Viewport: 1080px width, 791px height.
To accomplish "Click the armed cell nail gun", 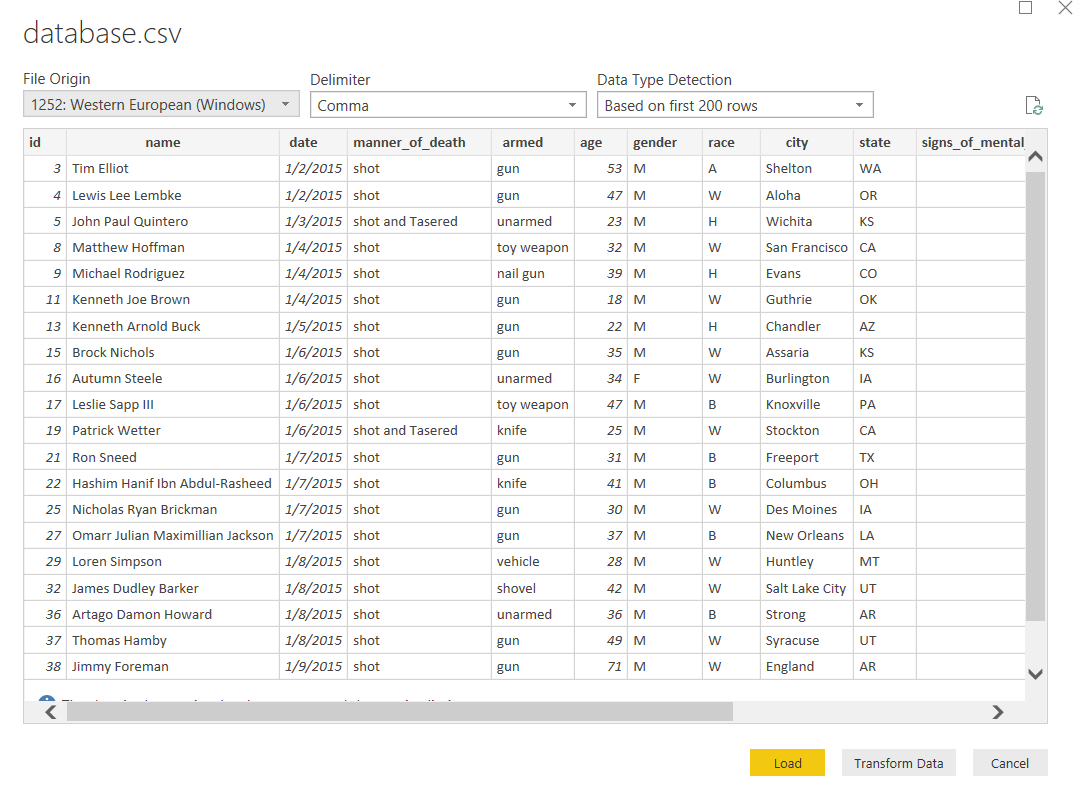I will coord(532,274).
